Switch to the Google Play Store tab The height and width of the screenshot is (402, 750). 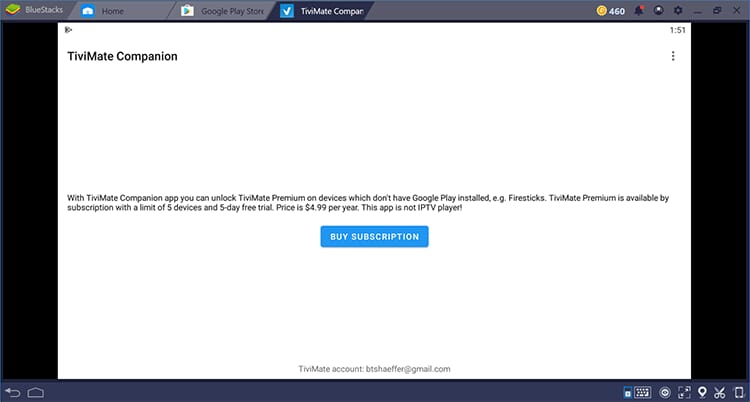coord(222,11)
